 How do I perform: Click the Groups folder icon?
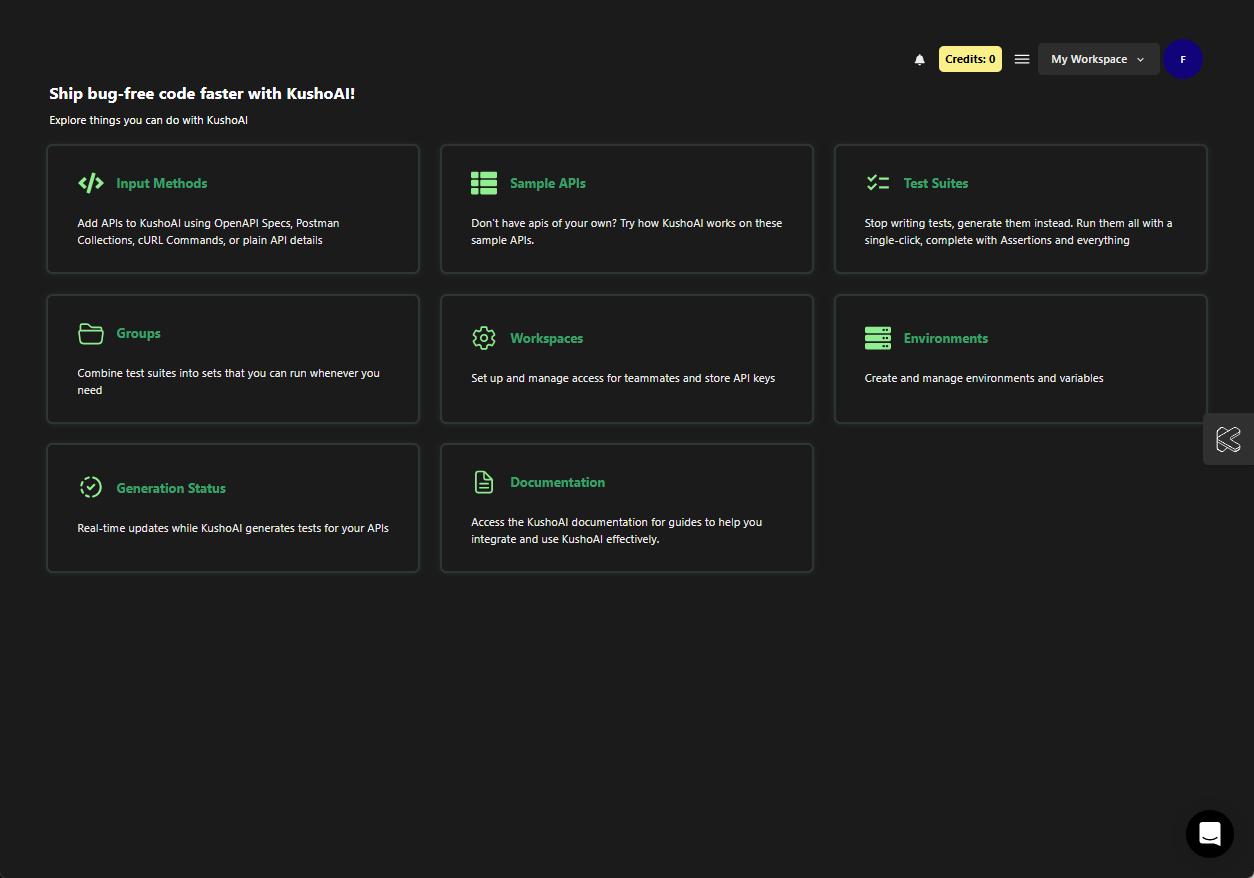click(91, 333)
